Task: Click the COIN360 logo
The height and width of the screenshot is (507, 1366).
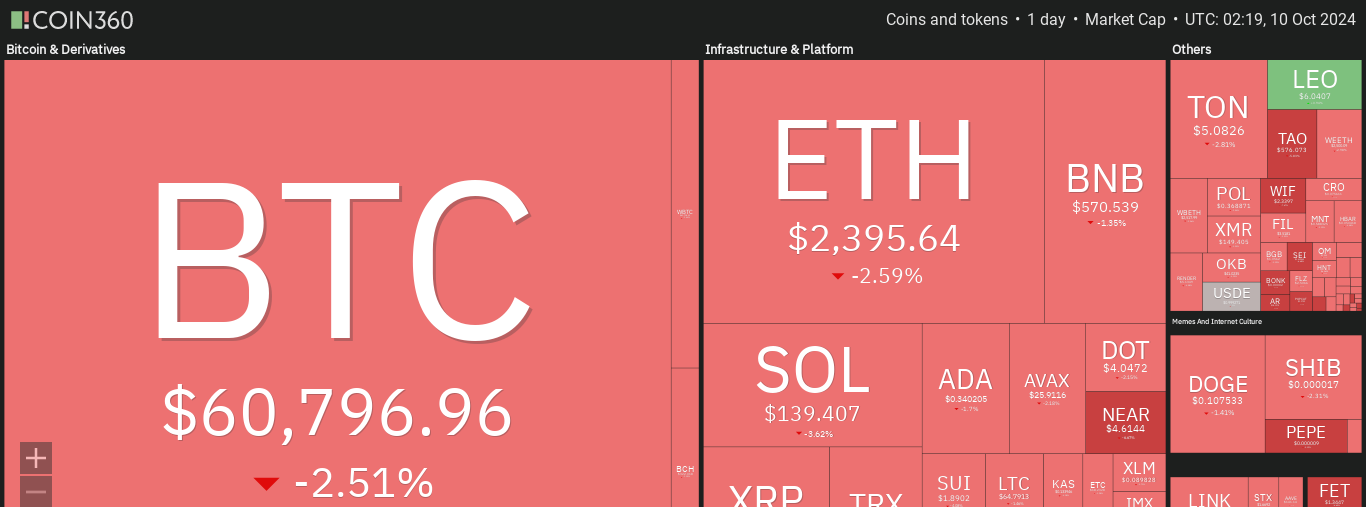Action: coord(71,20)
